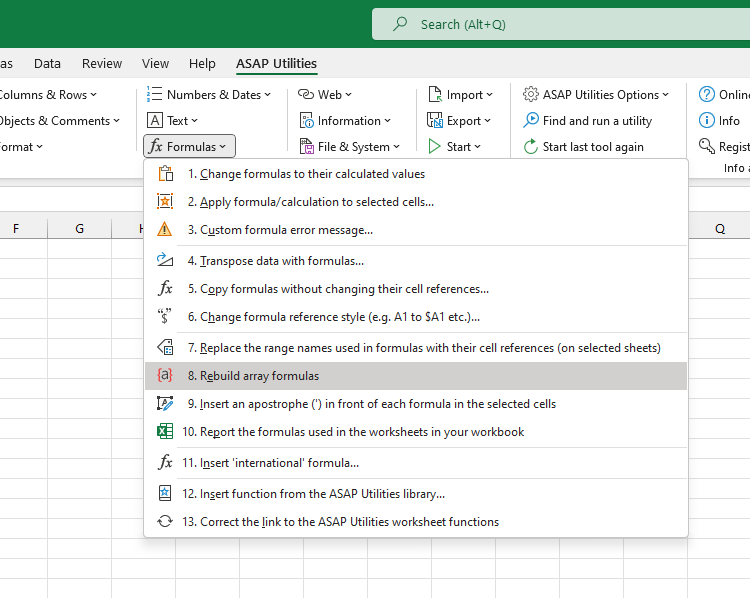Click the green Start last tool again icon
The width and height of the screenshot is (750, 598).
530,146
